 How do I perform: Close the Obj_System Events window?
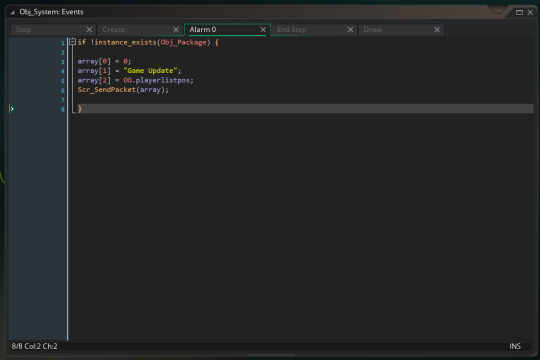pyautogui.click(x=530, y=12)
